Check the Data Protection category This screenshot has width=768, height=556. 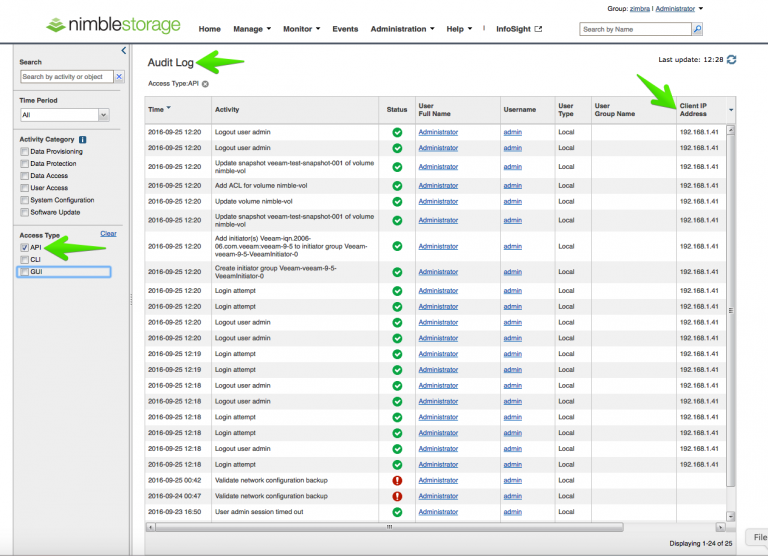coord(24,164)
